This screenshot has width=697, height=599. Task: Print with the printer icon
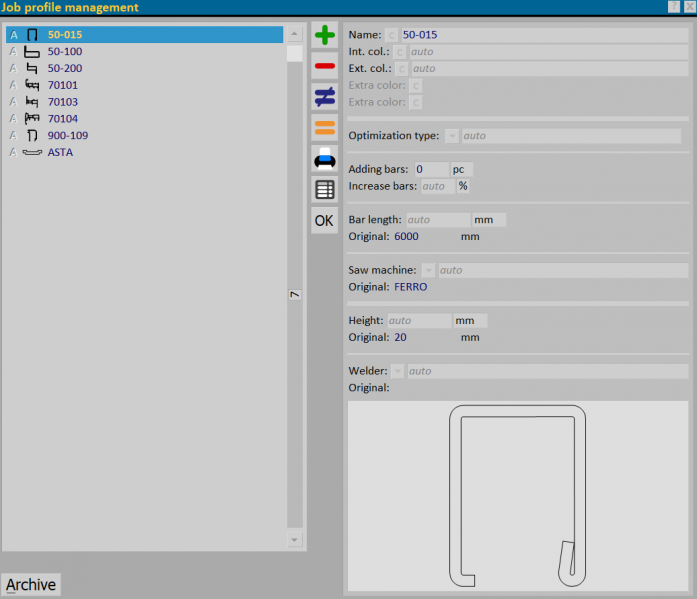[324, 159]
